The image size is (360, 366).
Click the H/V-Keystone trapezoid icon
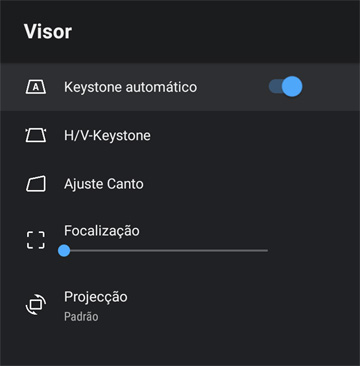coord(36,136)
